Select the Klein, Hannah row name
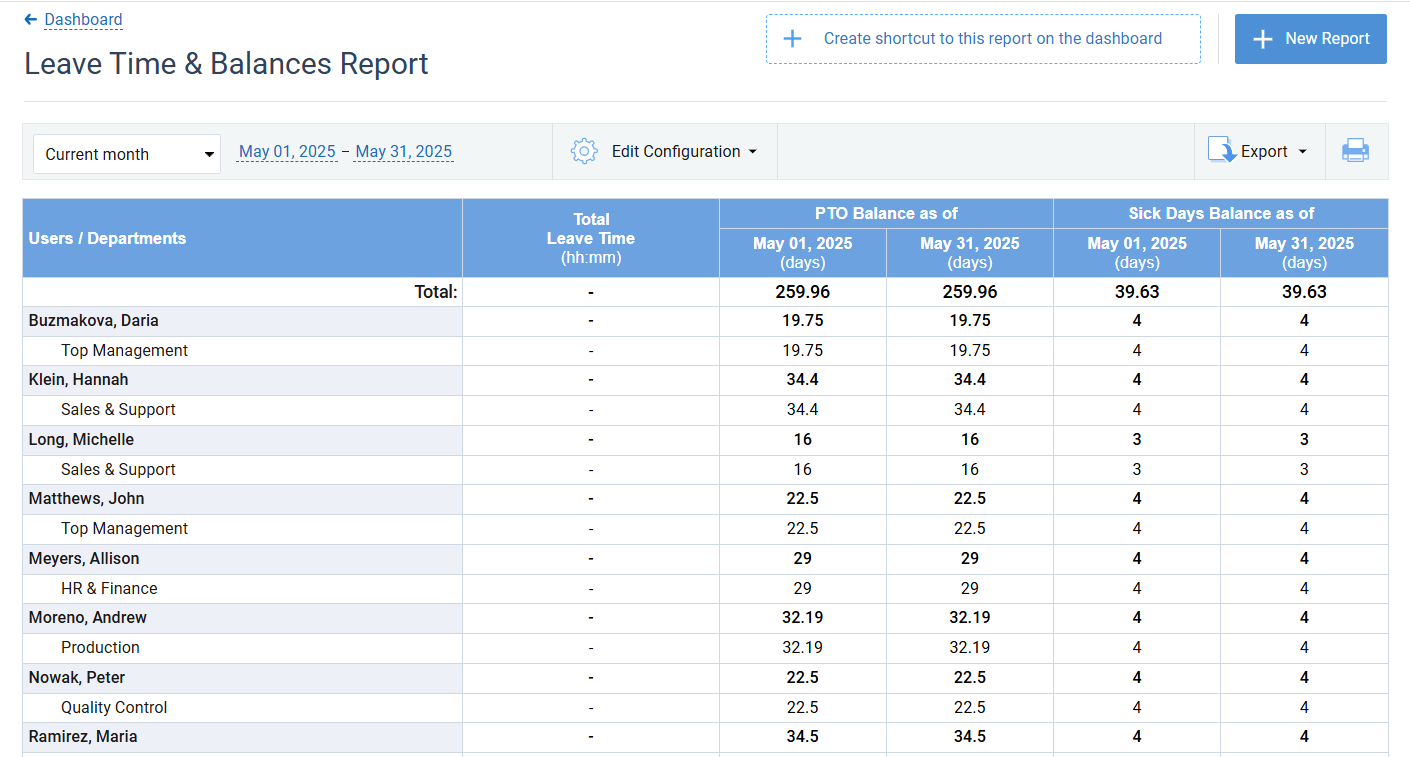This screenshot has height=757, width=1410. (x=78, y=380)
